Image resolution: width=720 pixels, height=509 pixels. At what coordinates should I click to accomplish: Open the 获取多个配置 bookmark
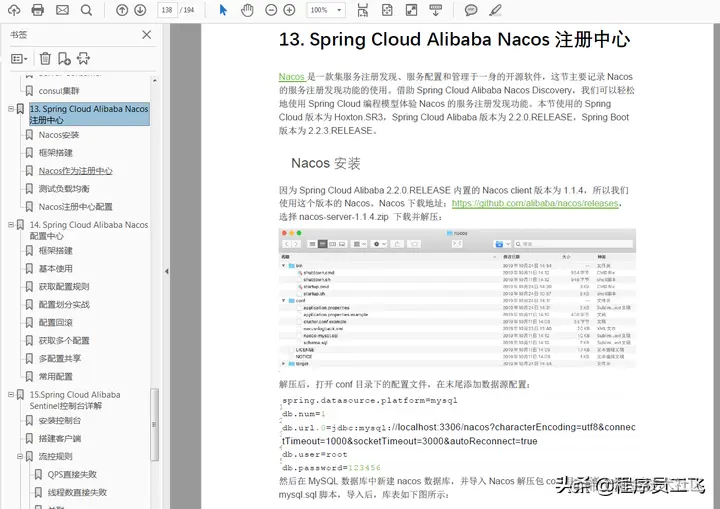[x=64, y=340]
